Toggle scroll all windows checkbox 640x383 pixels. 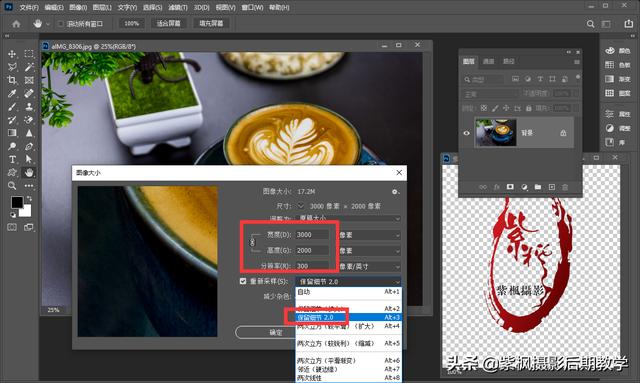60,24
